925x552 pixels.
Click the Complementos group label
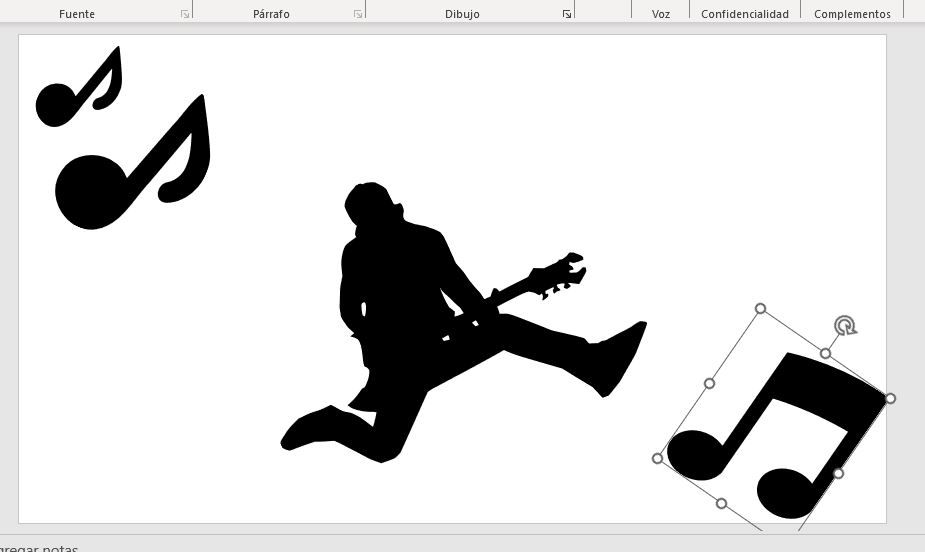click(852, 14)
